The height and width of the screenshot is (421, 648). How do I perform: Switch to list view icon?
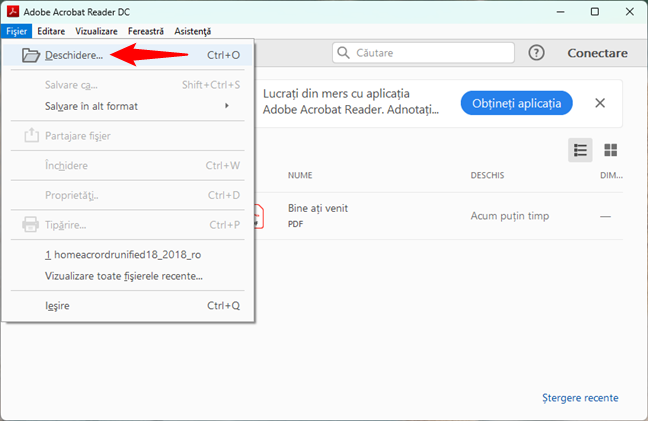coord(580,150)
